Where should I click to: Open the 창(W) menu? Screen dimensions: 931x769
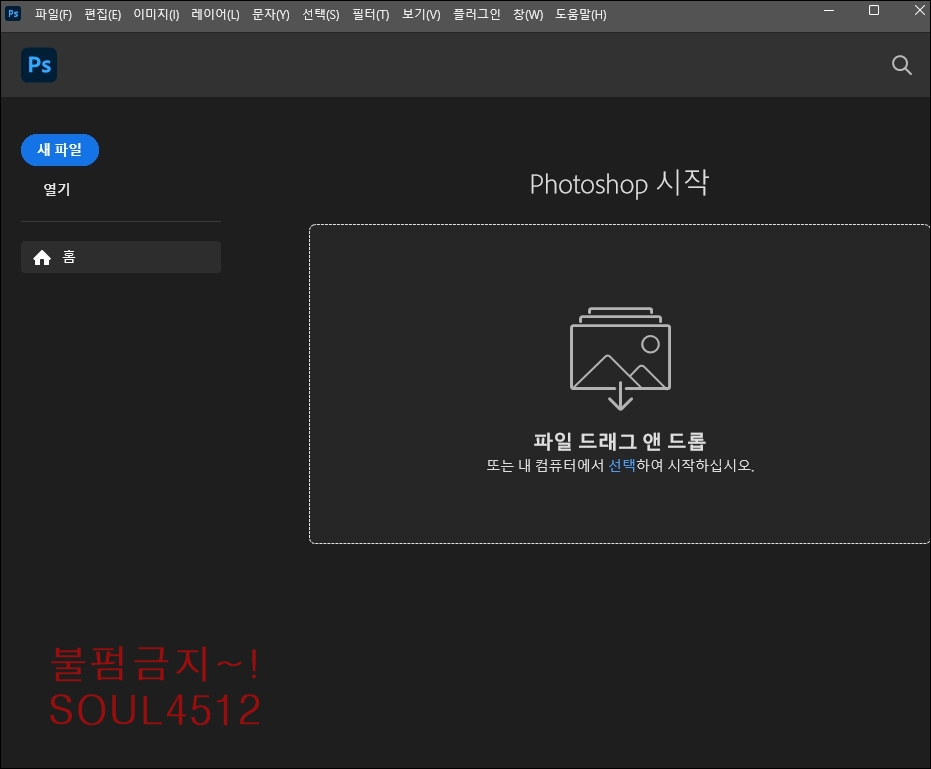click(x=528, y=15)
